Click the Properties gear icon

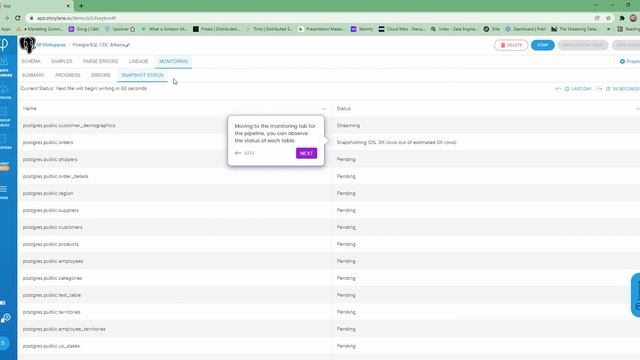(622, 61)
